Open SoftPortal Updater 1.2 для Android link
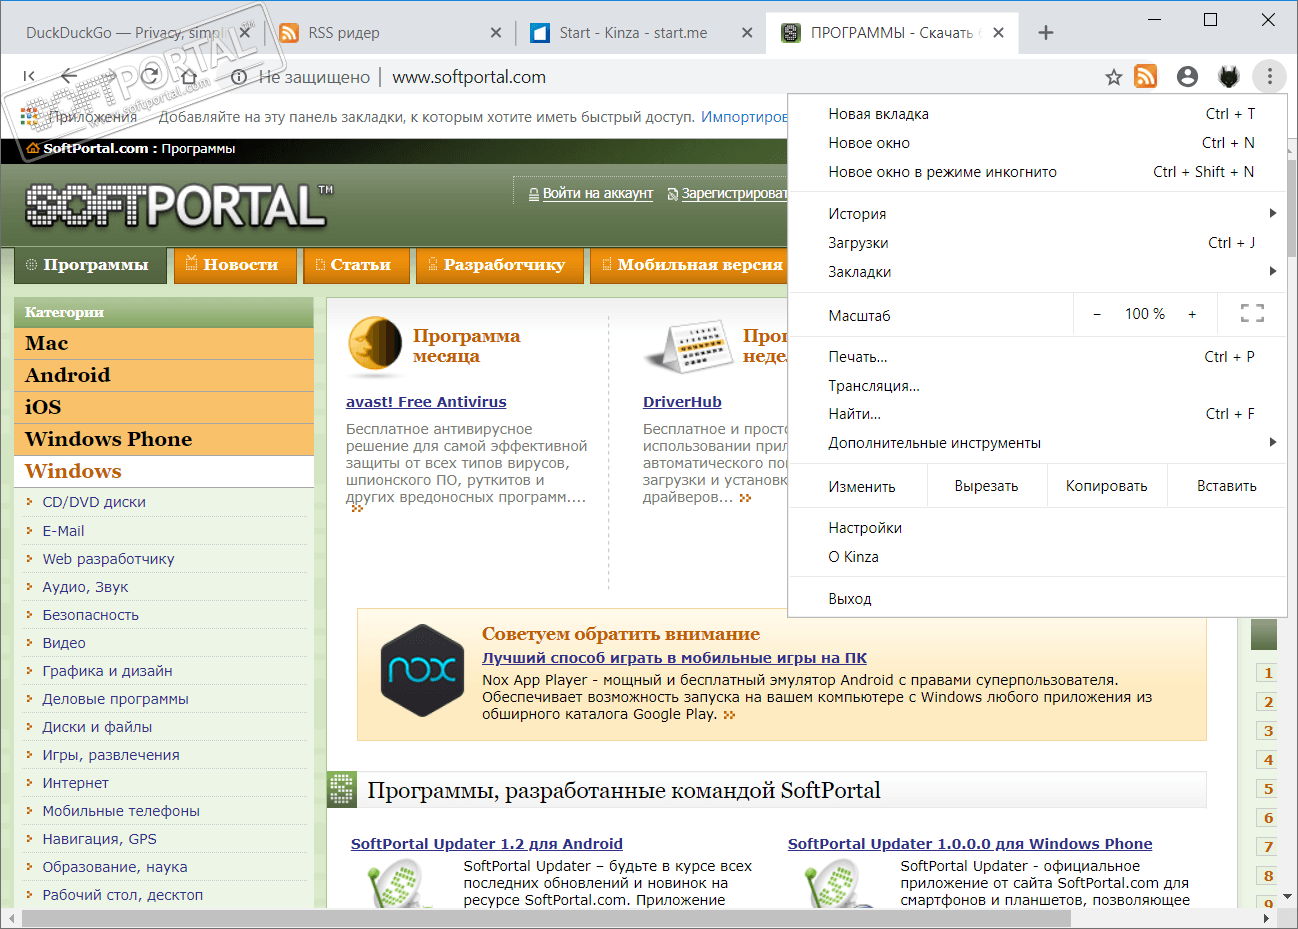The width and height of the screenshot is (1298, 929). coord(487,844)
